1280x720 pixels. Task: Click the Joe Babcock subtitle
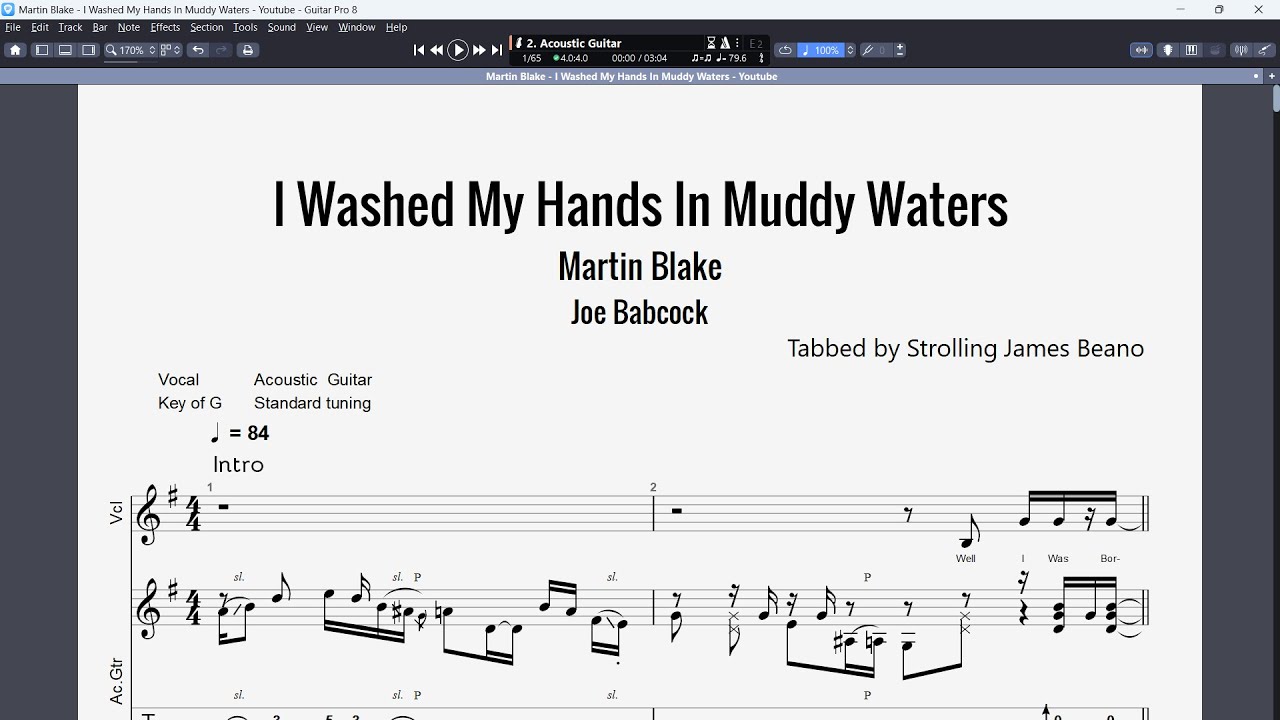pos(640,312)
